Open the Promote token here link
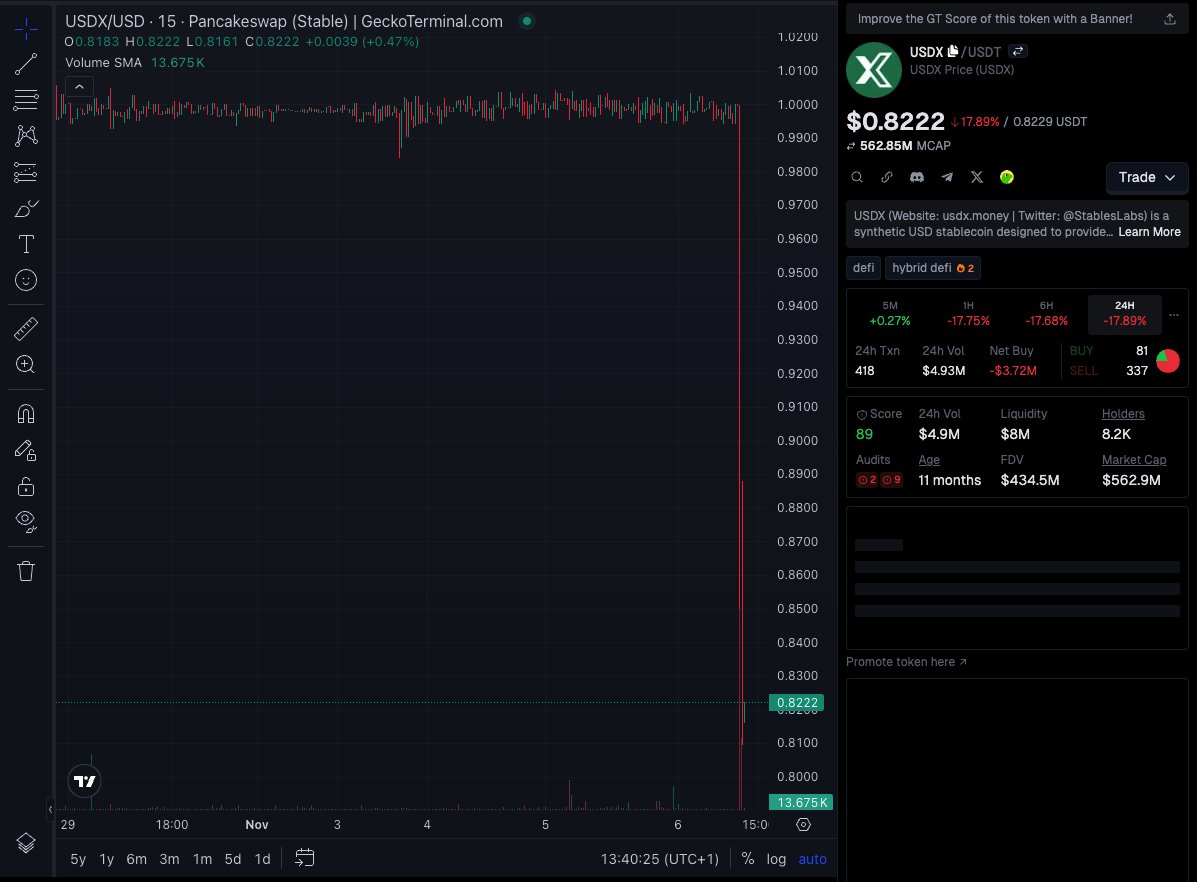The width and height of the screenshot is (1197, 882). 906,662
